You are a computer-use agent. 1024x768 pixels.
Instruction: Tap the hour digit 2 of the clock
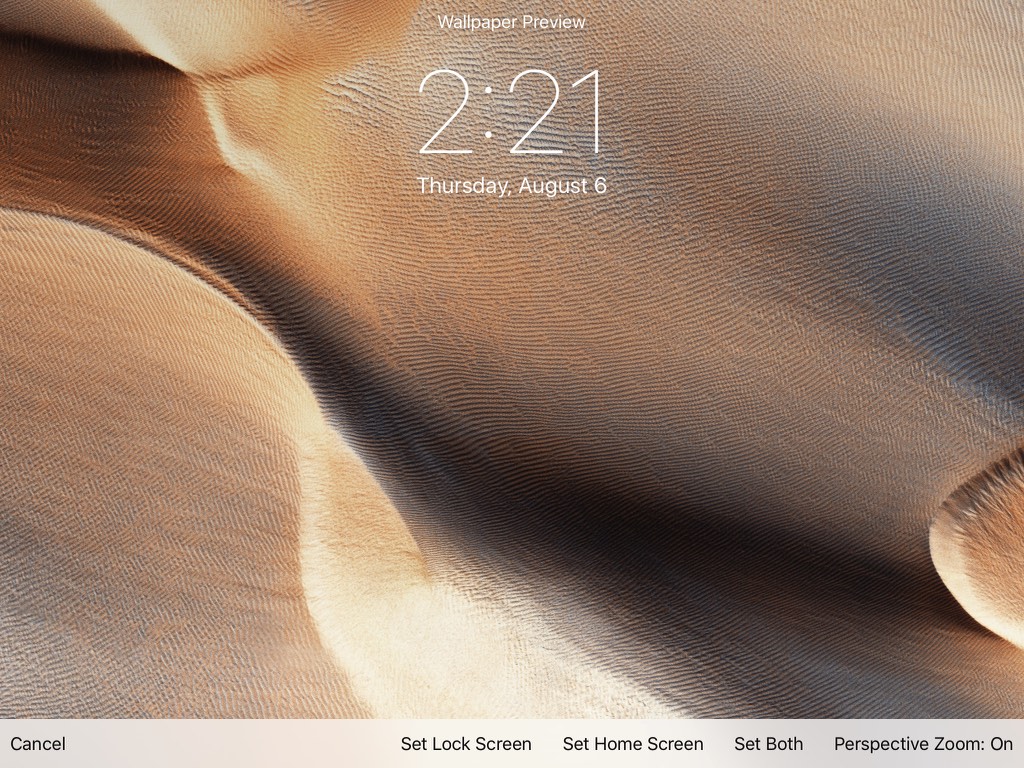445,113
